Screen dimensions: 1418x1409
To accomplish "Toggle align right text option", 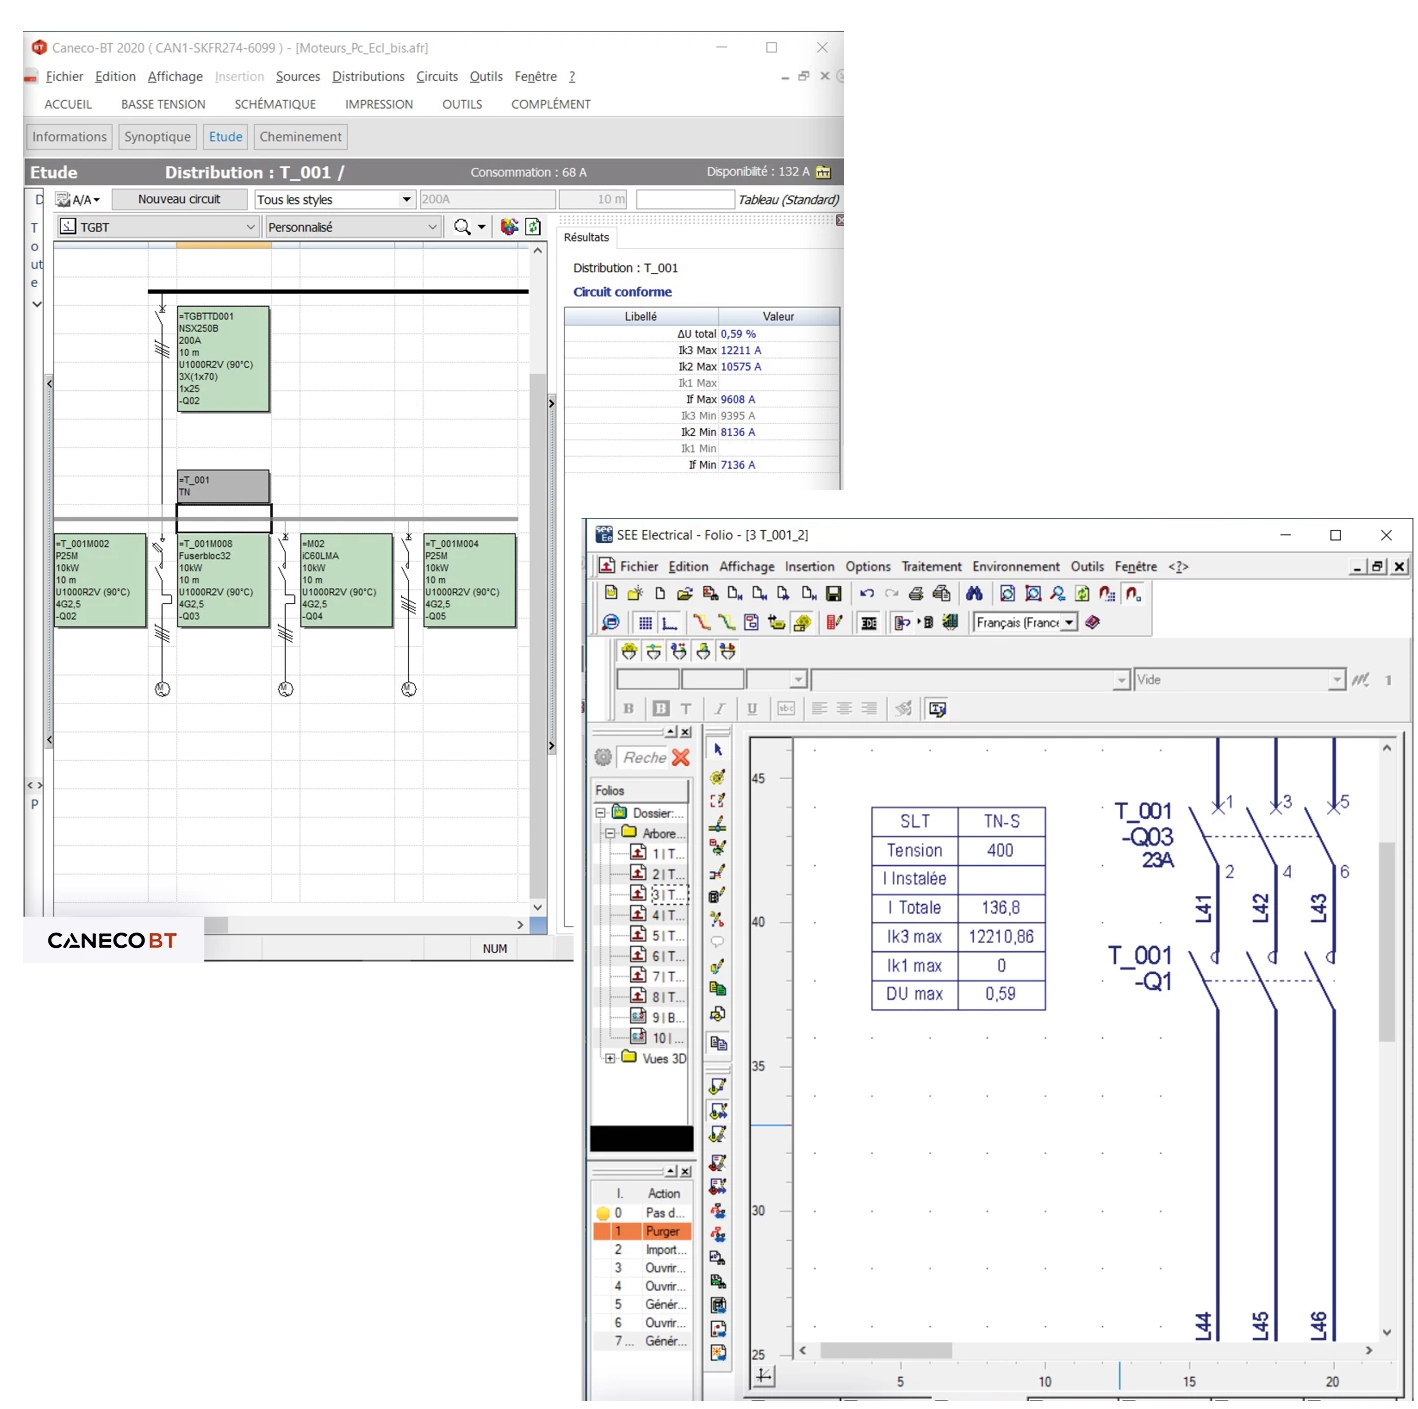I will pyautogui.click(x=869, y=709).
